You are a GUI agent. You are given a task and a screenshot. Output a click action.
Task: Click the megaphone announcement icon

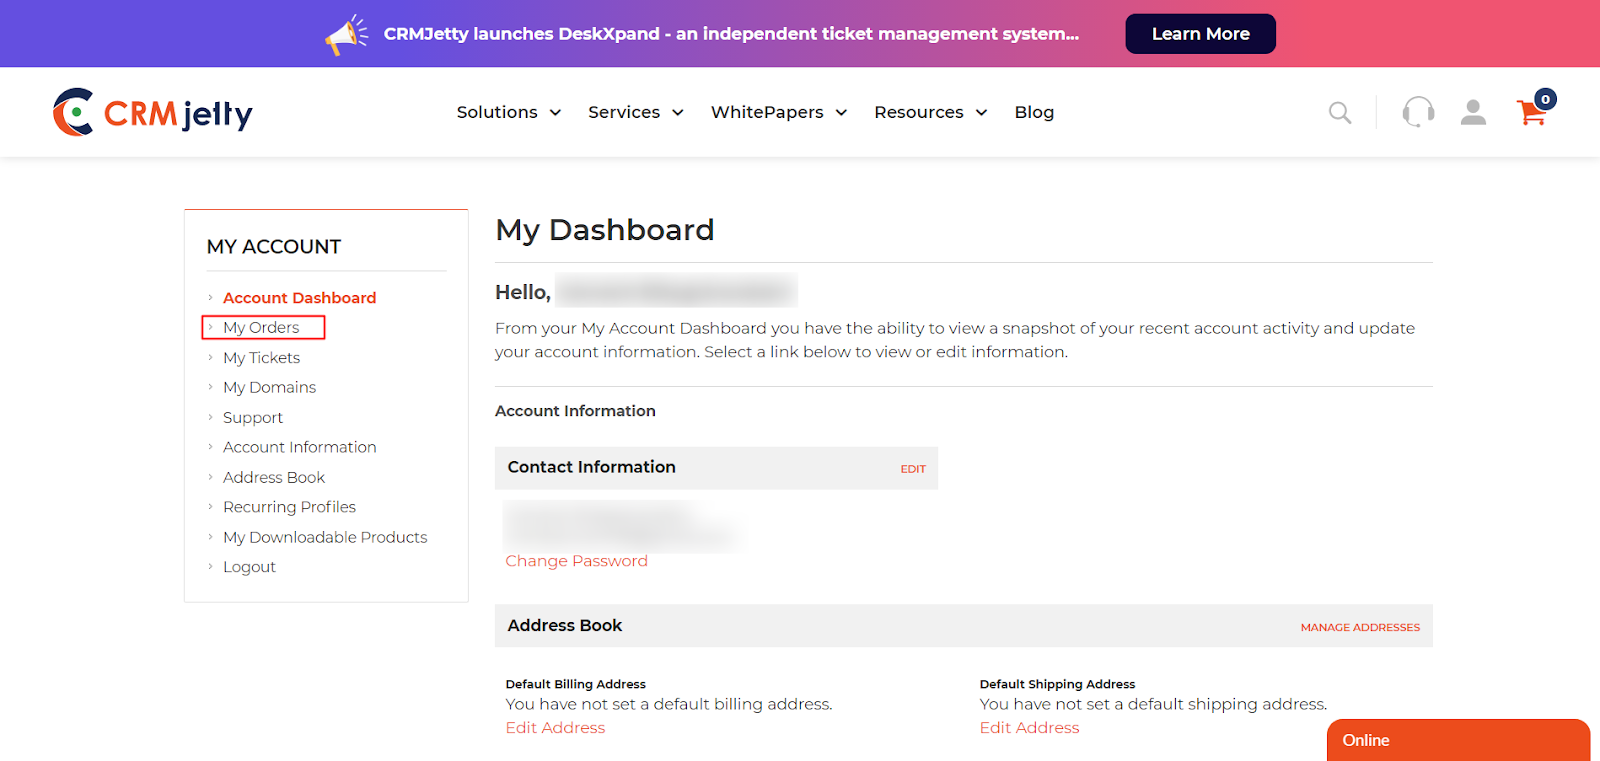[x=346, y=35]
